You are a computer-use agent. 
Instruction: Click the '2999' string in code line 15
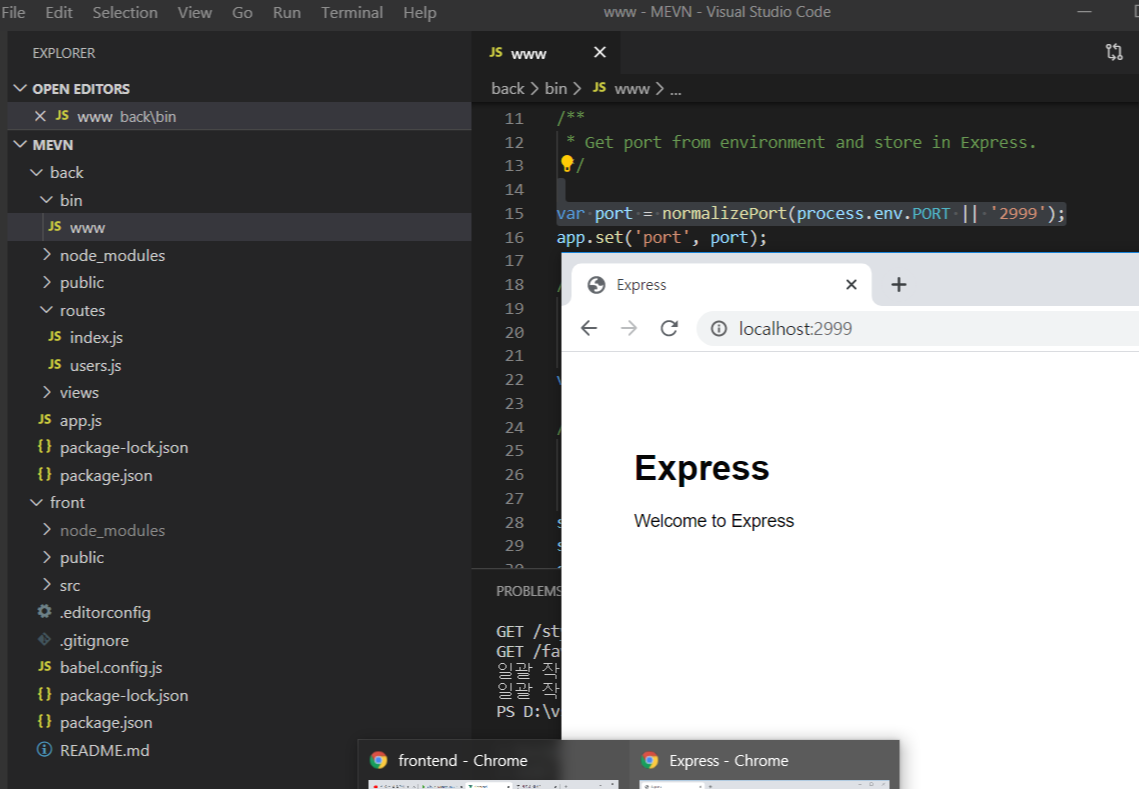point(1018,214)
